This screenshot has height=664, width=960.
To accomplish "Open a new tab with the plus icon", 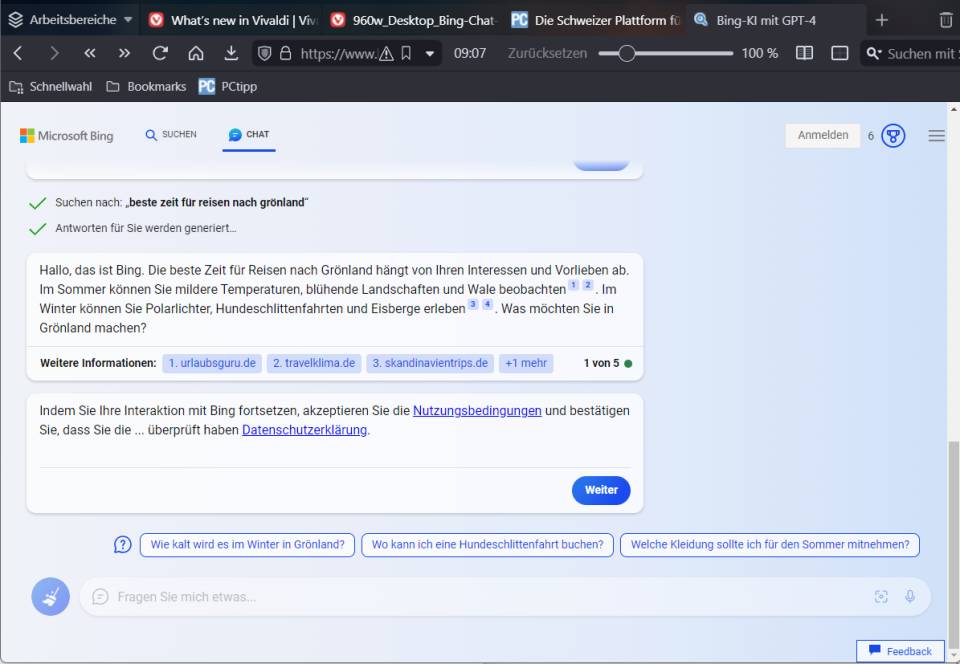I will (x=882, y=20).
